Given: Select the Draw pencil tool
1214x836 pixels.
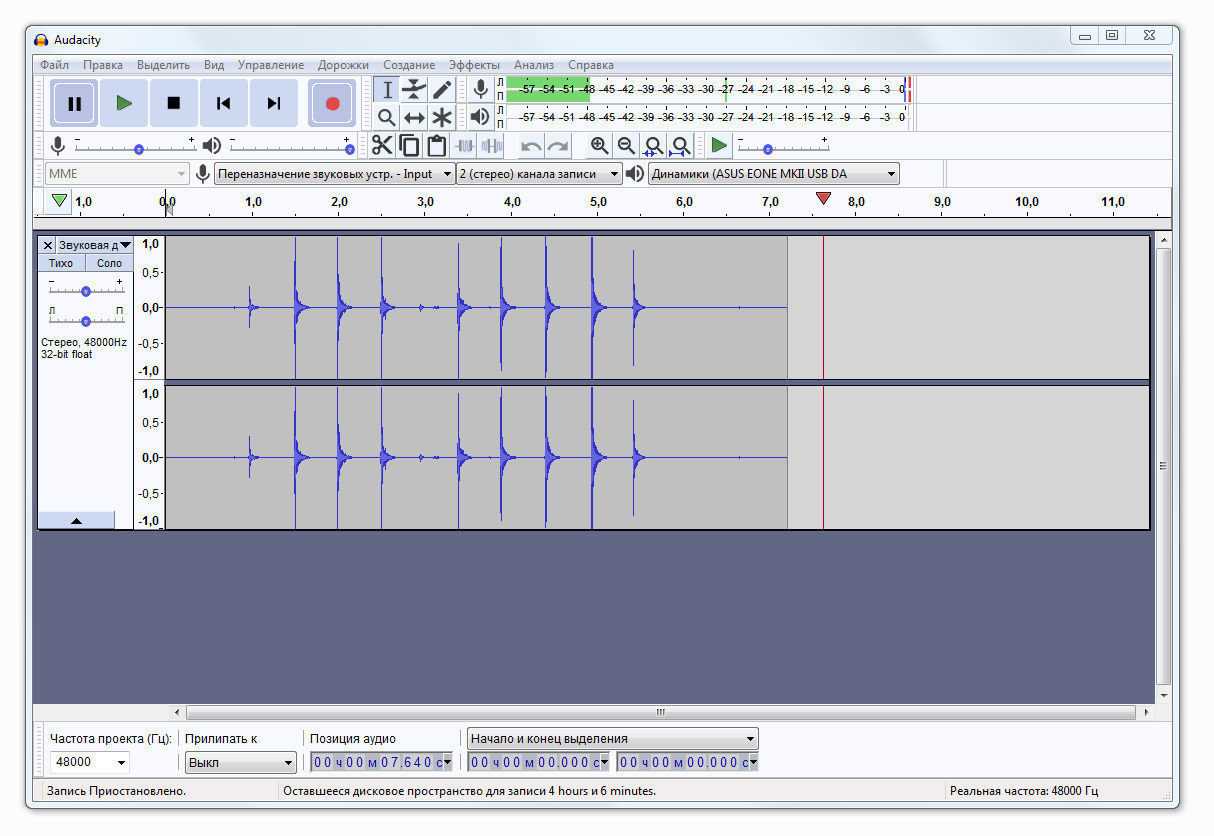Looking at the screenshot, I should (x=441, y=90).
